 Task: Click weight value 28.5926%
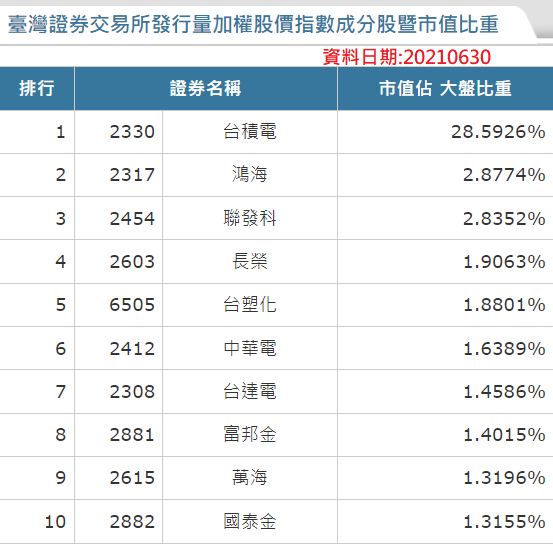pos(498,132)
